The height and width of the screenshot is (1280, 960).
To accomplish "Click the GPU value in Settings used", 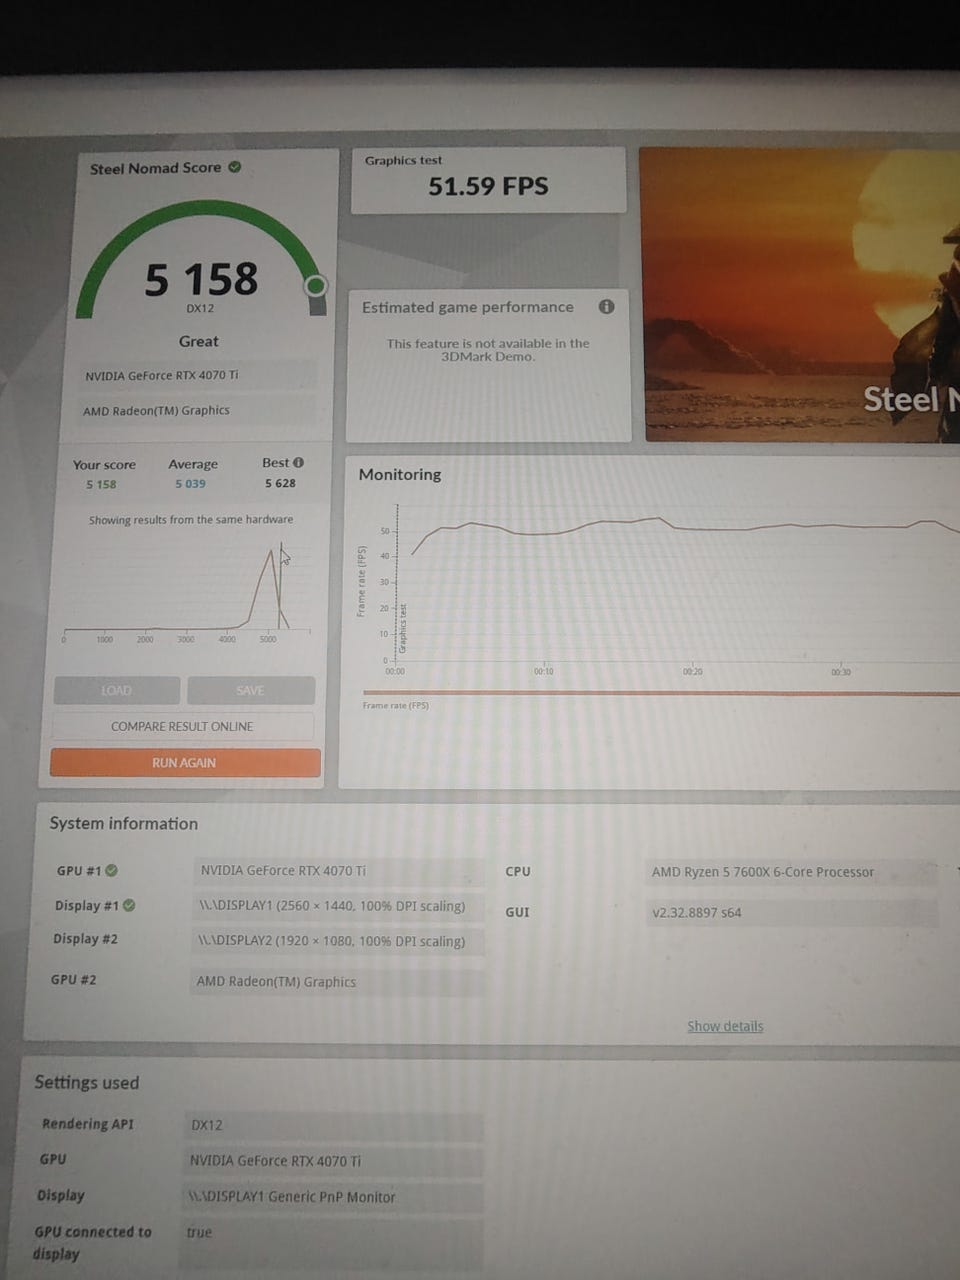I will pos(334,1161).
